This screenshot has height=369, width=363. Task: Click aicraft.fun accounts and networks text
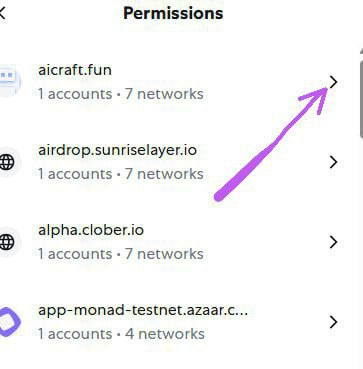(121, 94)
